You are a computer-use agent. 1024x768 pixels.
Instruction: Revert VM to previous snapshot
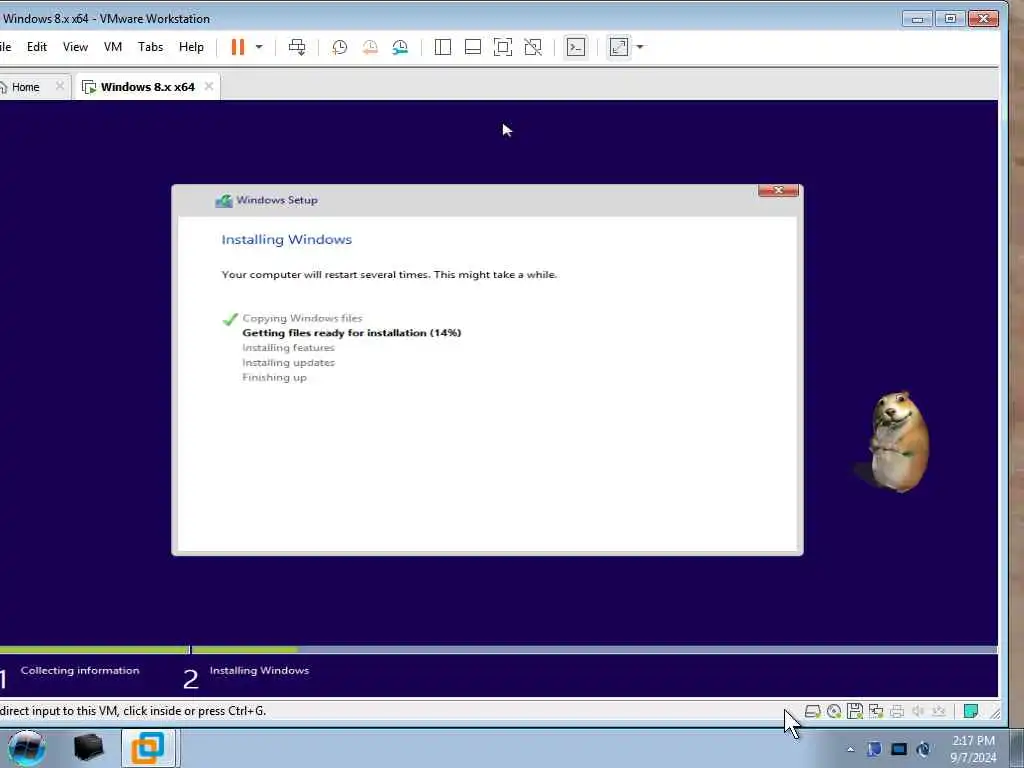[x=370, y=47]
